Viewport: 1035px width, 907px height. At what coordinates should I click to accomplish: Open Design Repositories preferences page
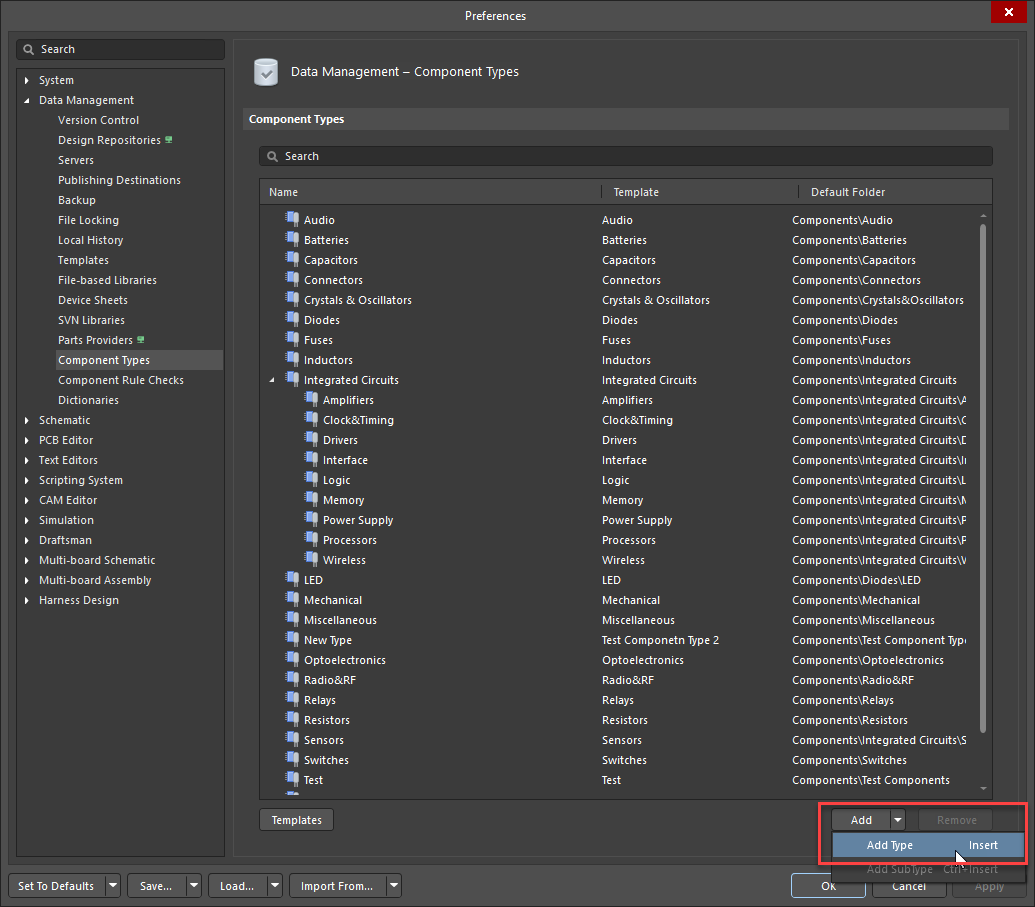click(x=109, y=140)
